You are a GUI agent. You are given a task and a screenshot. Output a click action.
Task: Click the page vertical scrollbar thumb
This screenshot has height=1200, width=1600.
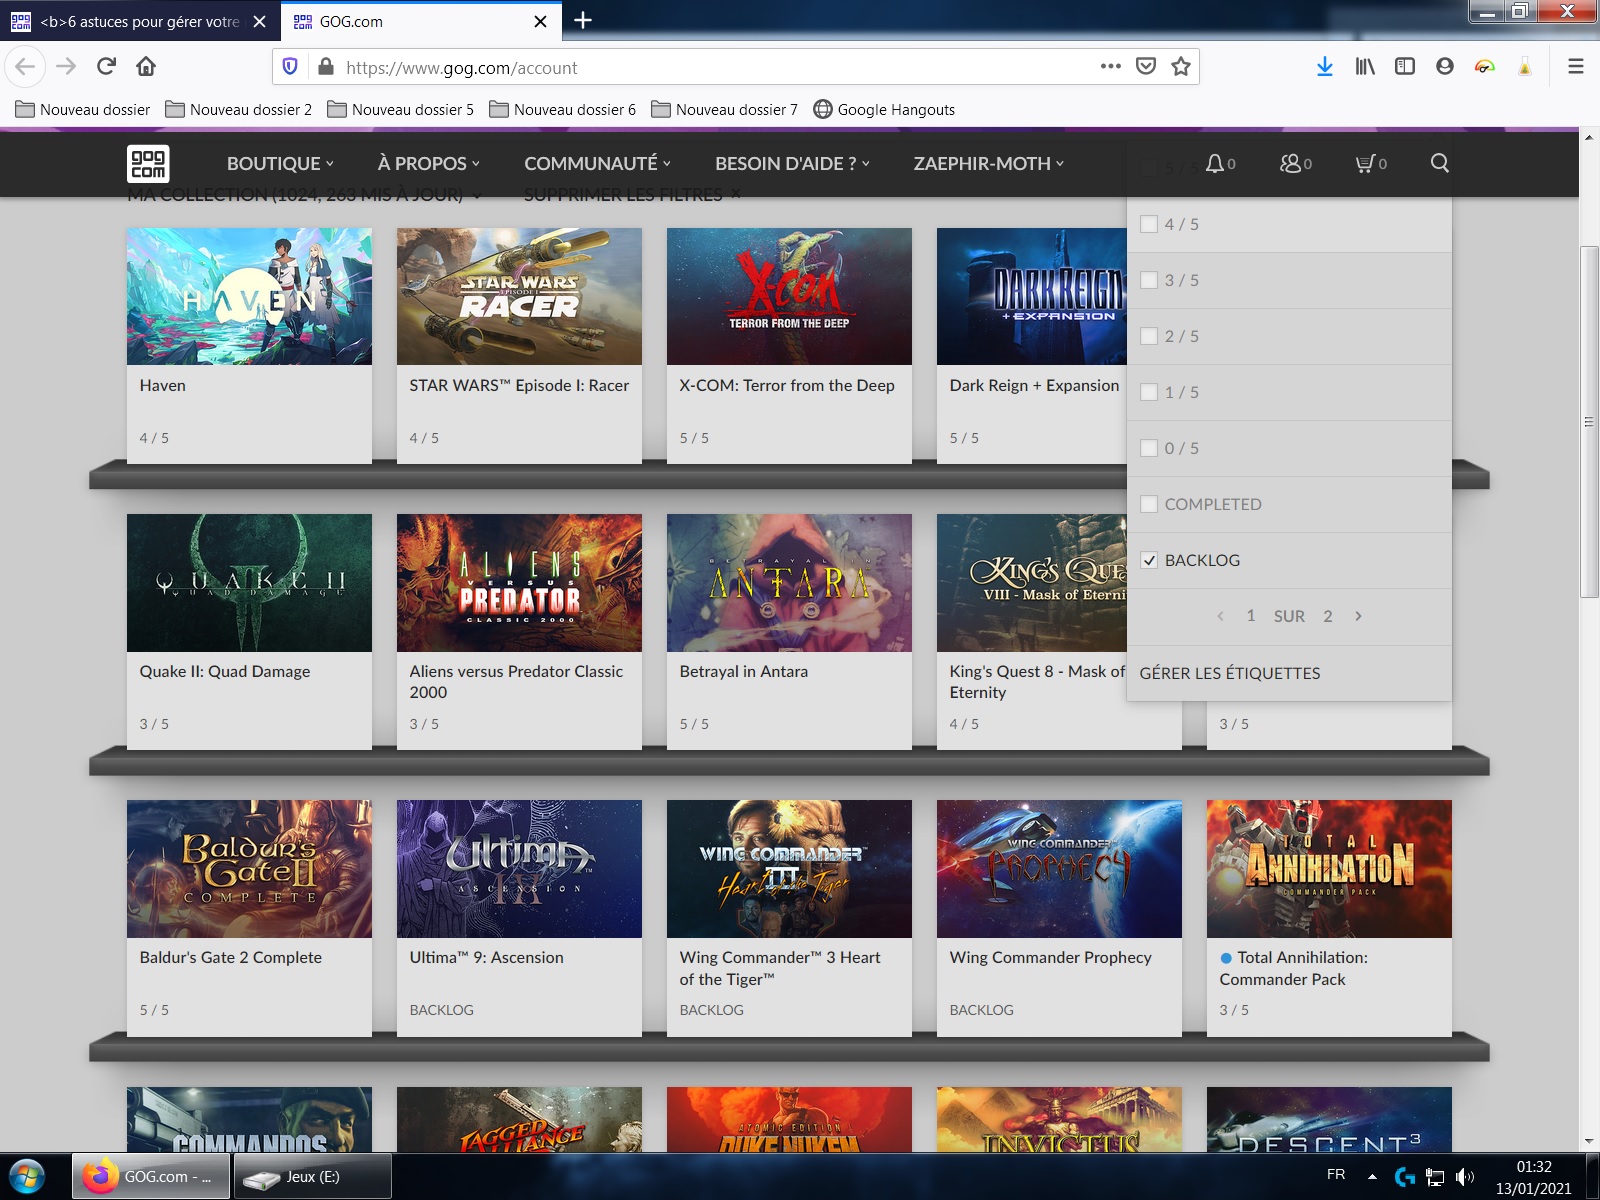(1589, 421)
